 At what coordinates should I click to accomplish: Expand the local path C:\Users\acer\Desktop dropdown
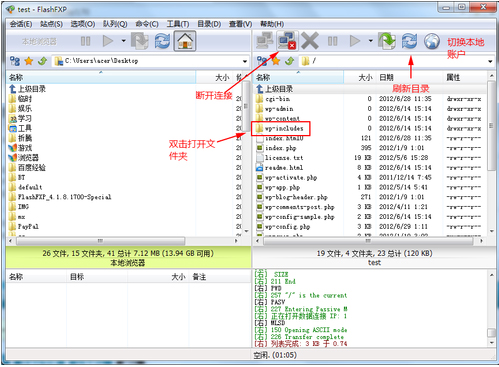245,61
